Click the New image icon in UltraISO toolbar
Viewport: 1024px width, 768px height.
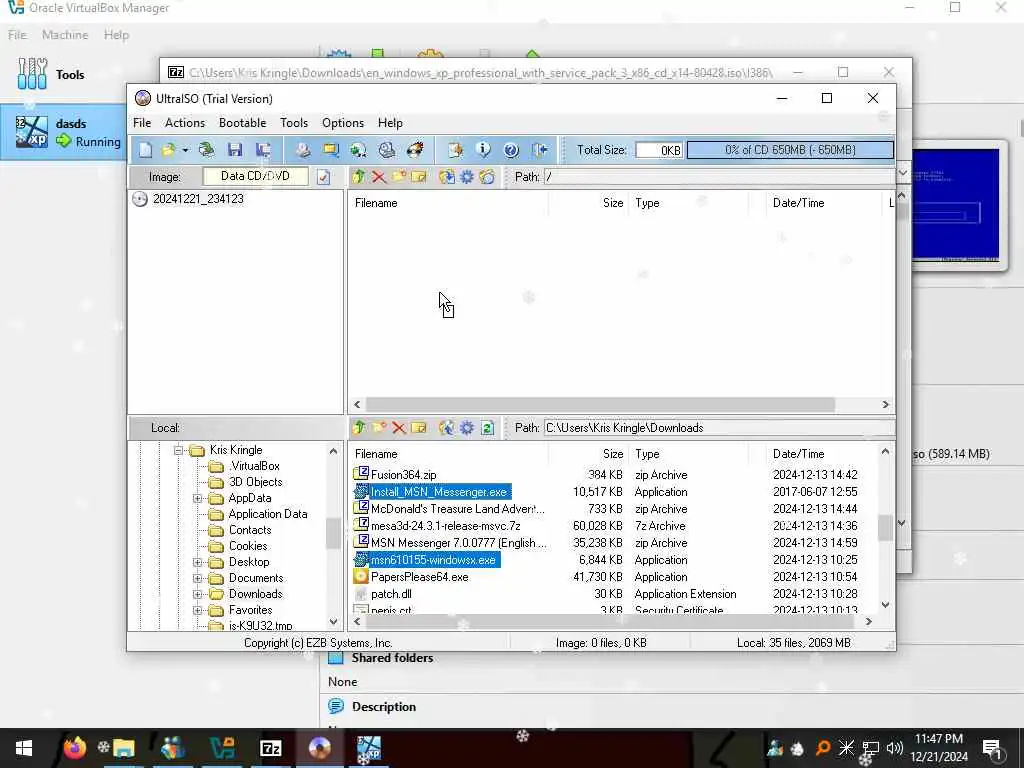tap(145, 150)
